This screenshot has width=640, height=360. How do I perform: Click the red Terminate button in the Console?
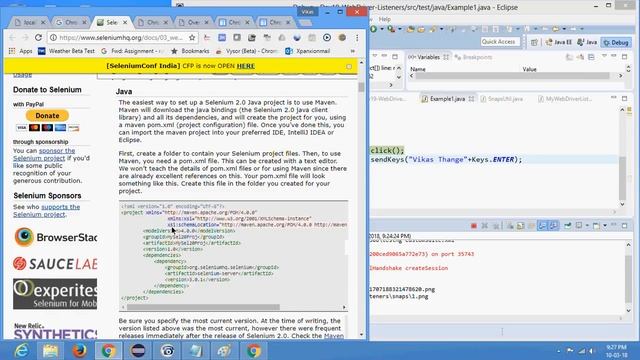point(473,225)
